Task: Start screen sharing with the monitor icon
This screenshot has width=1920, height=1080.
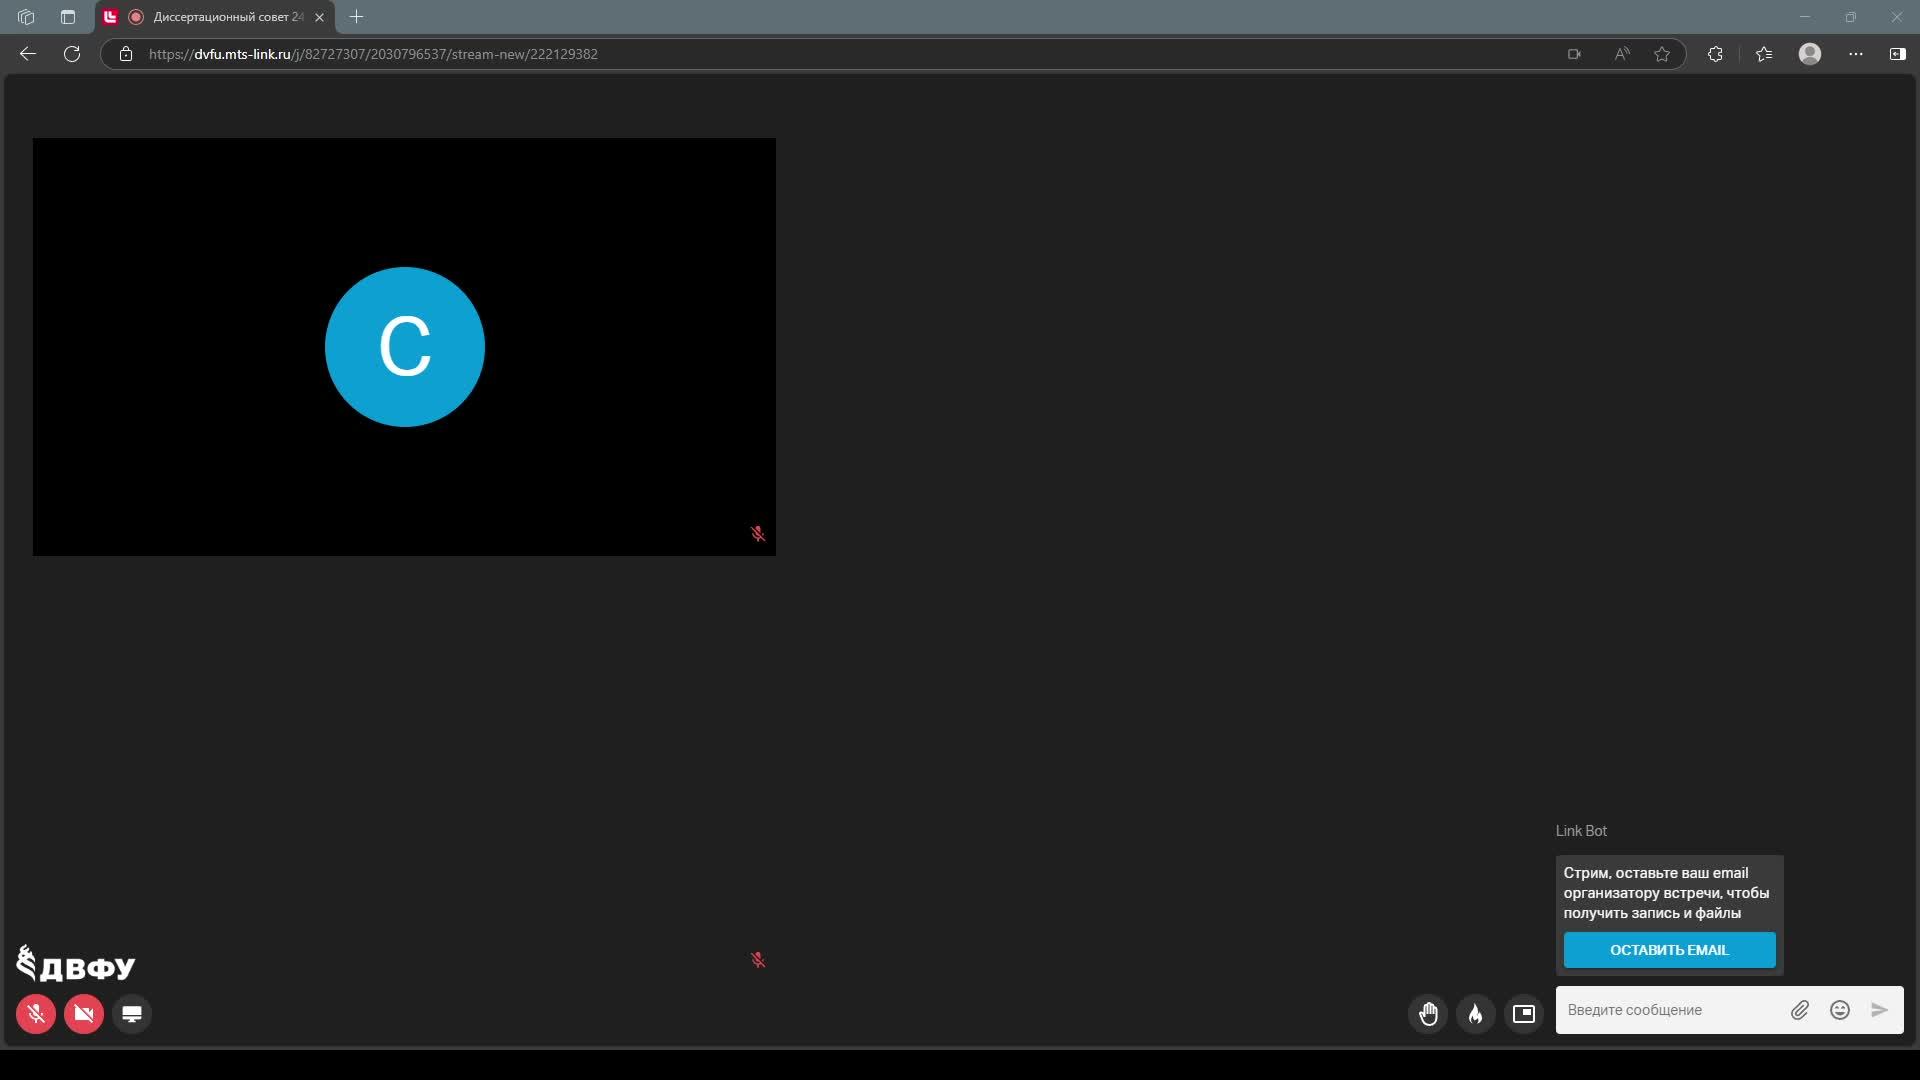Action: (x=132, y=1014)
